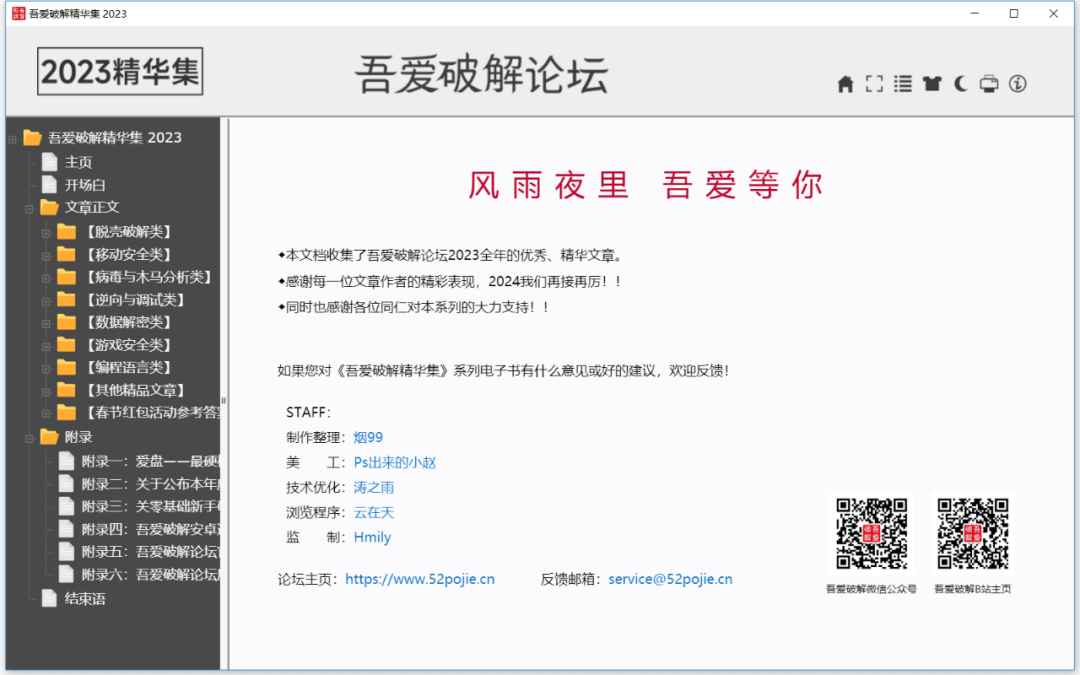Expand the 【编程语言类】 folder
Viewport: 1080px width, 675px height.
pyautogui.click(x=46, y=369)
